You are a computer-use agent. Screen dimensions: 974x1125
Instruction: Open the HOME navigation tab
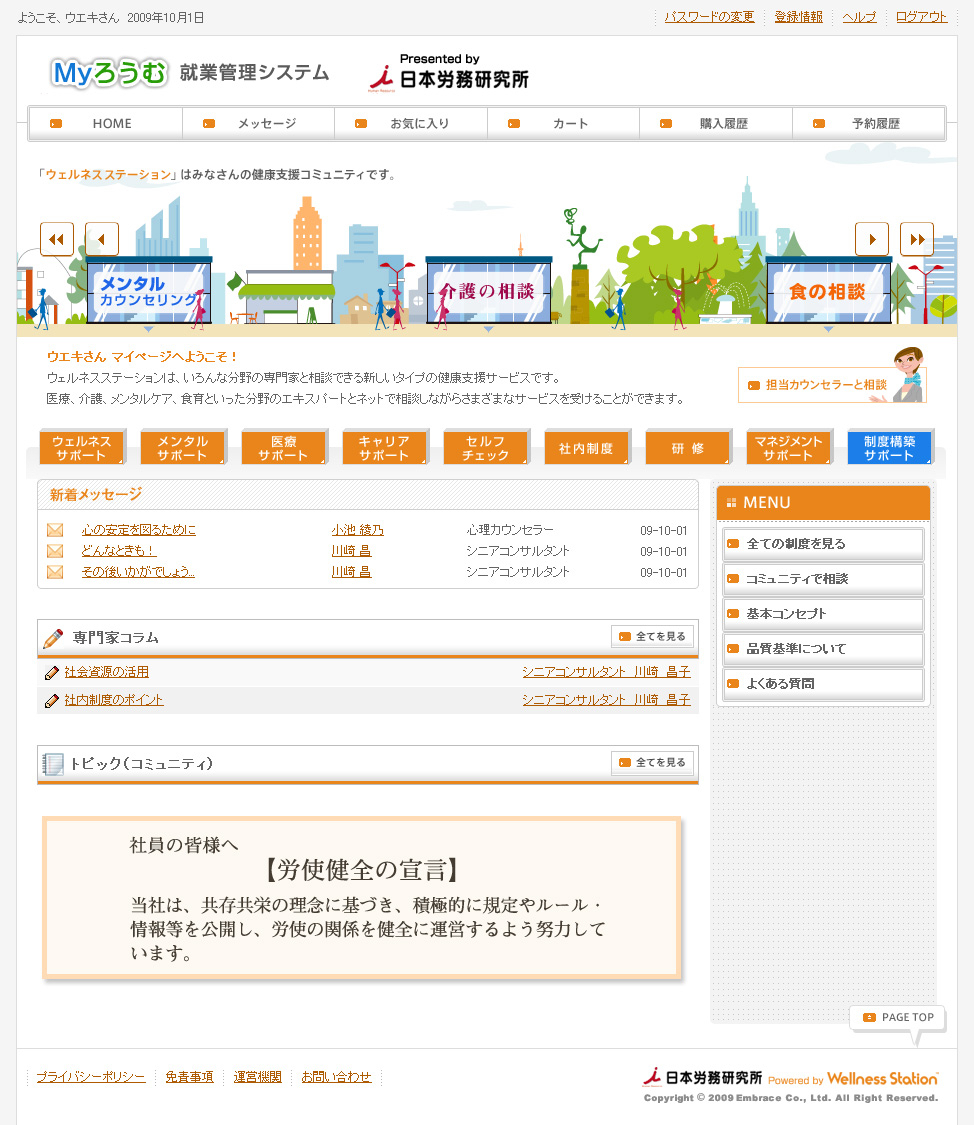pos(106,124)
